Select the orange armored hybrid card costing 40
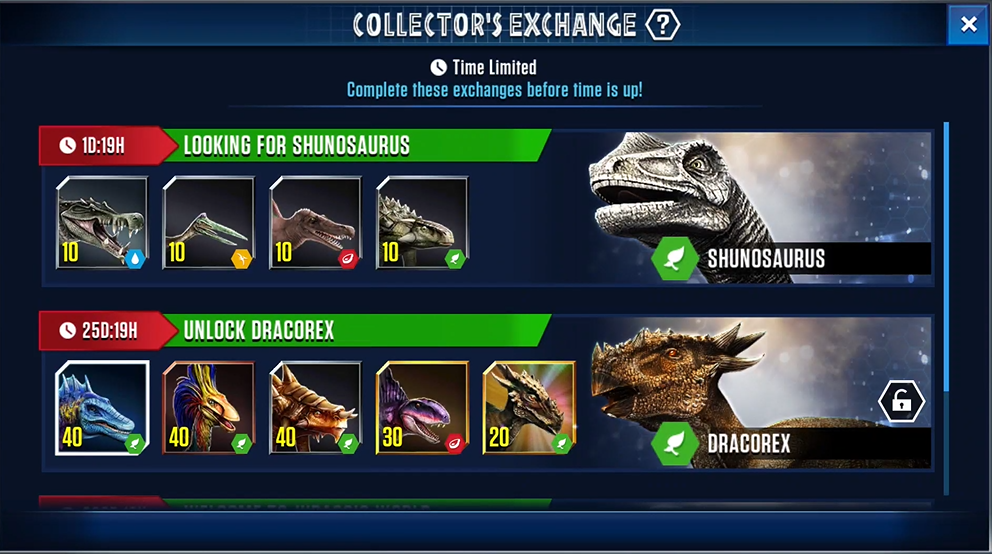The image size is (992, 554). [316, 408]
